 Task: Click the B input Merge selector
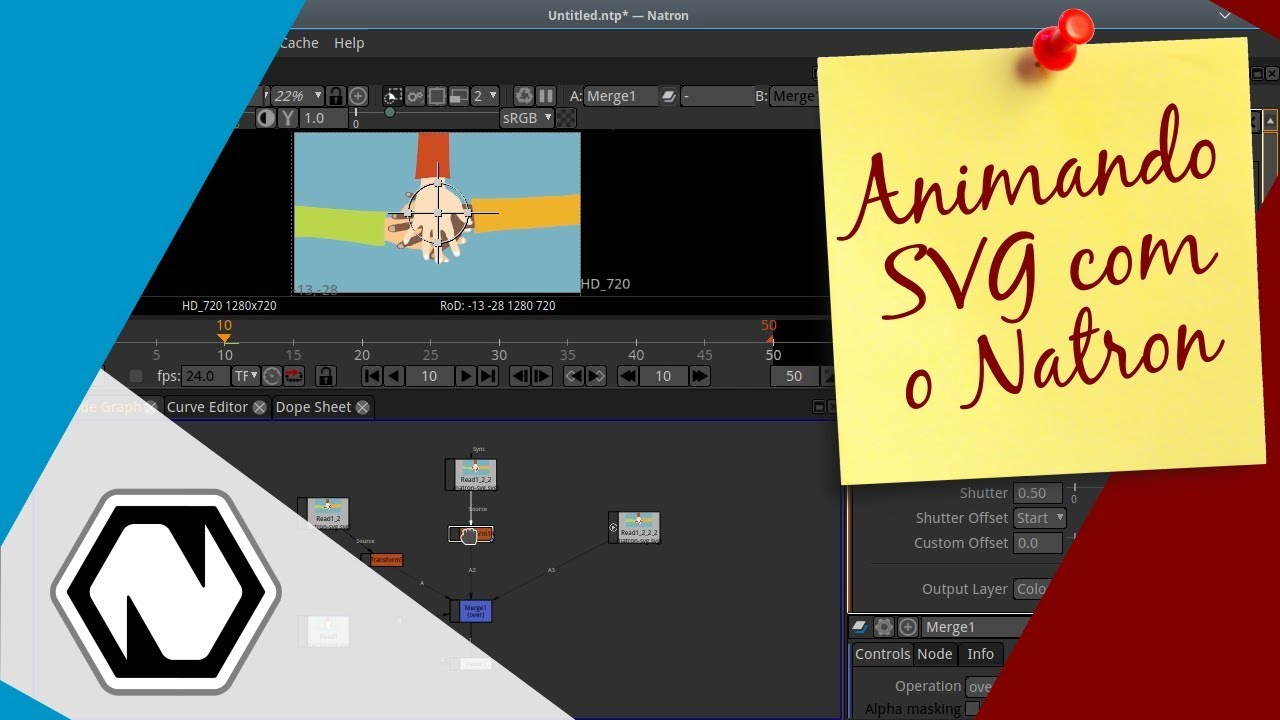794,96
